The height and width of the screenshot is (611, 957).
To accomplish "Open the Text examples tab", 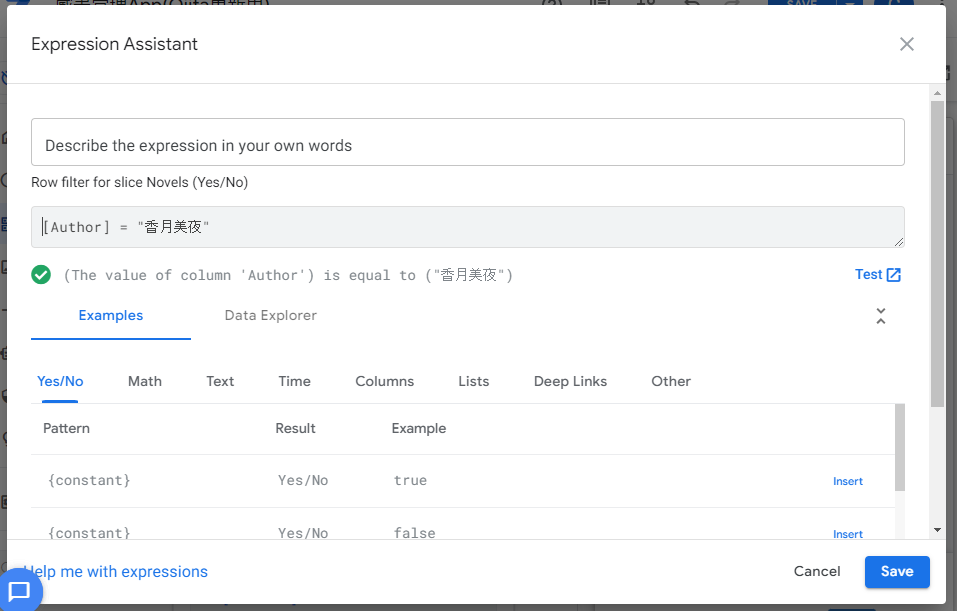I will coord(219,381).
